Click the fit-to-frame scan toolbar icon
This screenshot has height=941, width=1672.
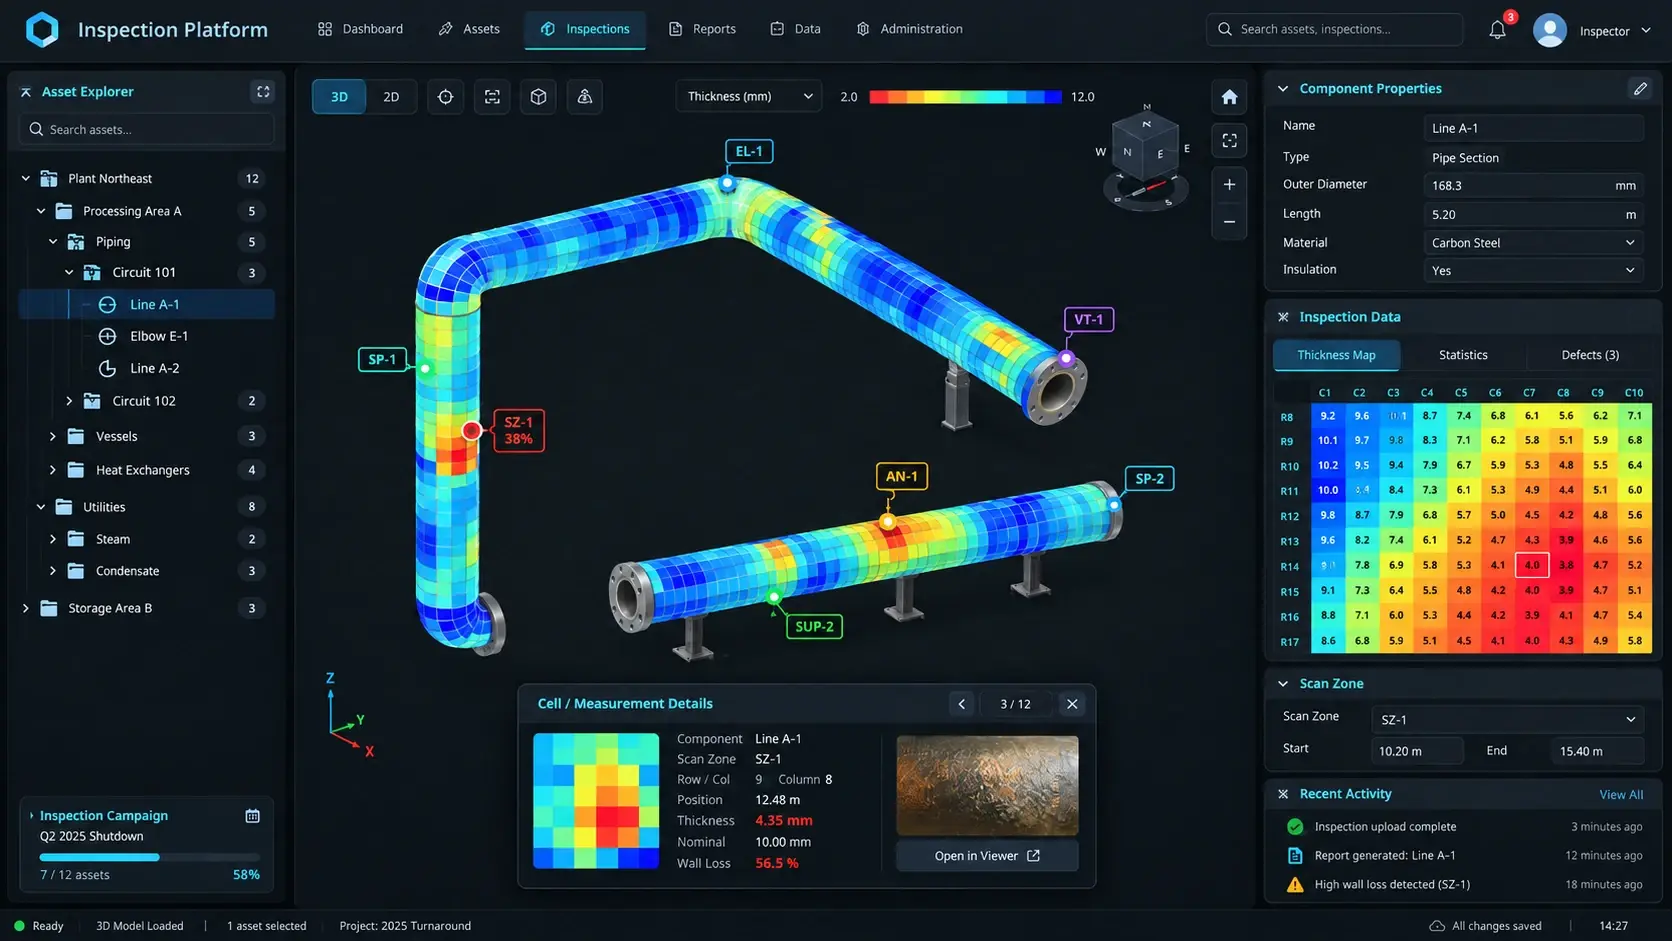(x=492, y=97)
